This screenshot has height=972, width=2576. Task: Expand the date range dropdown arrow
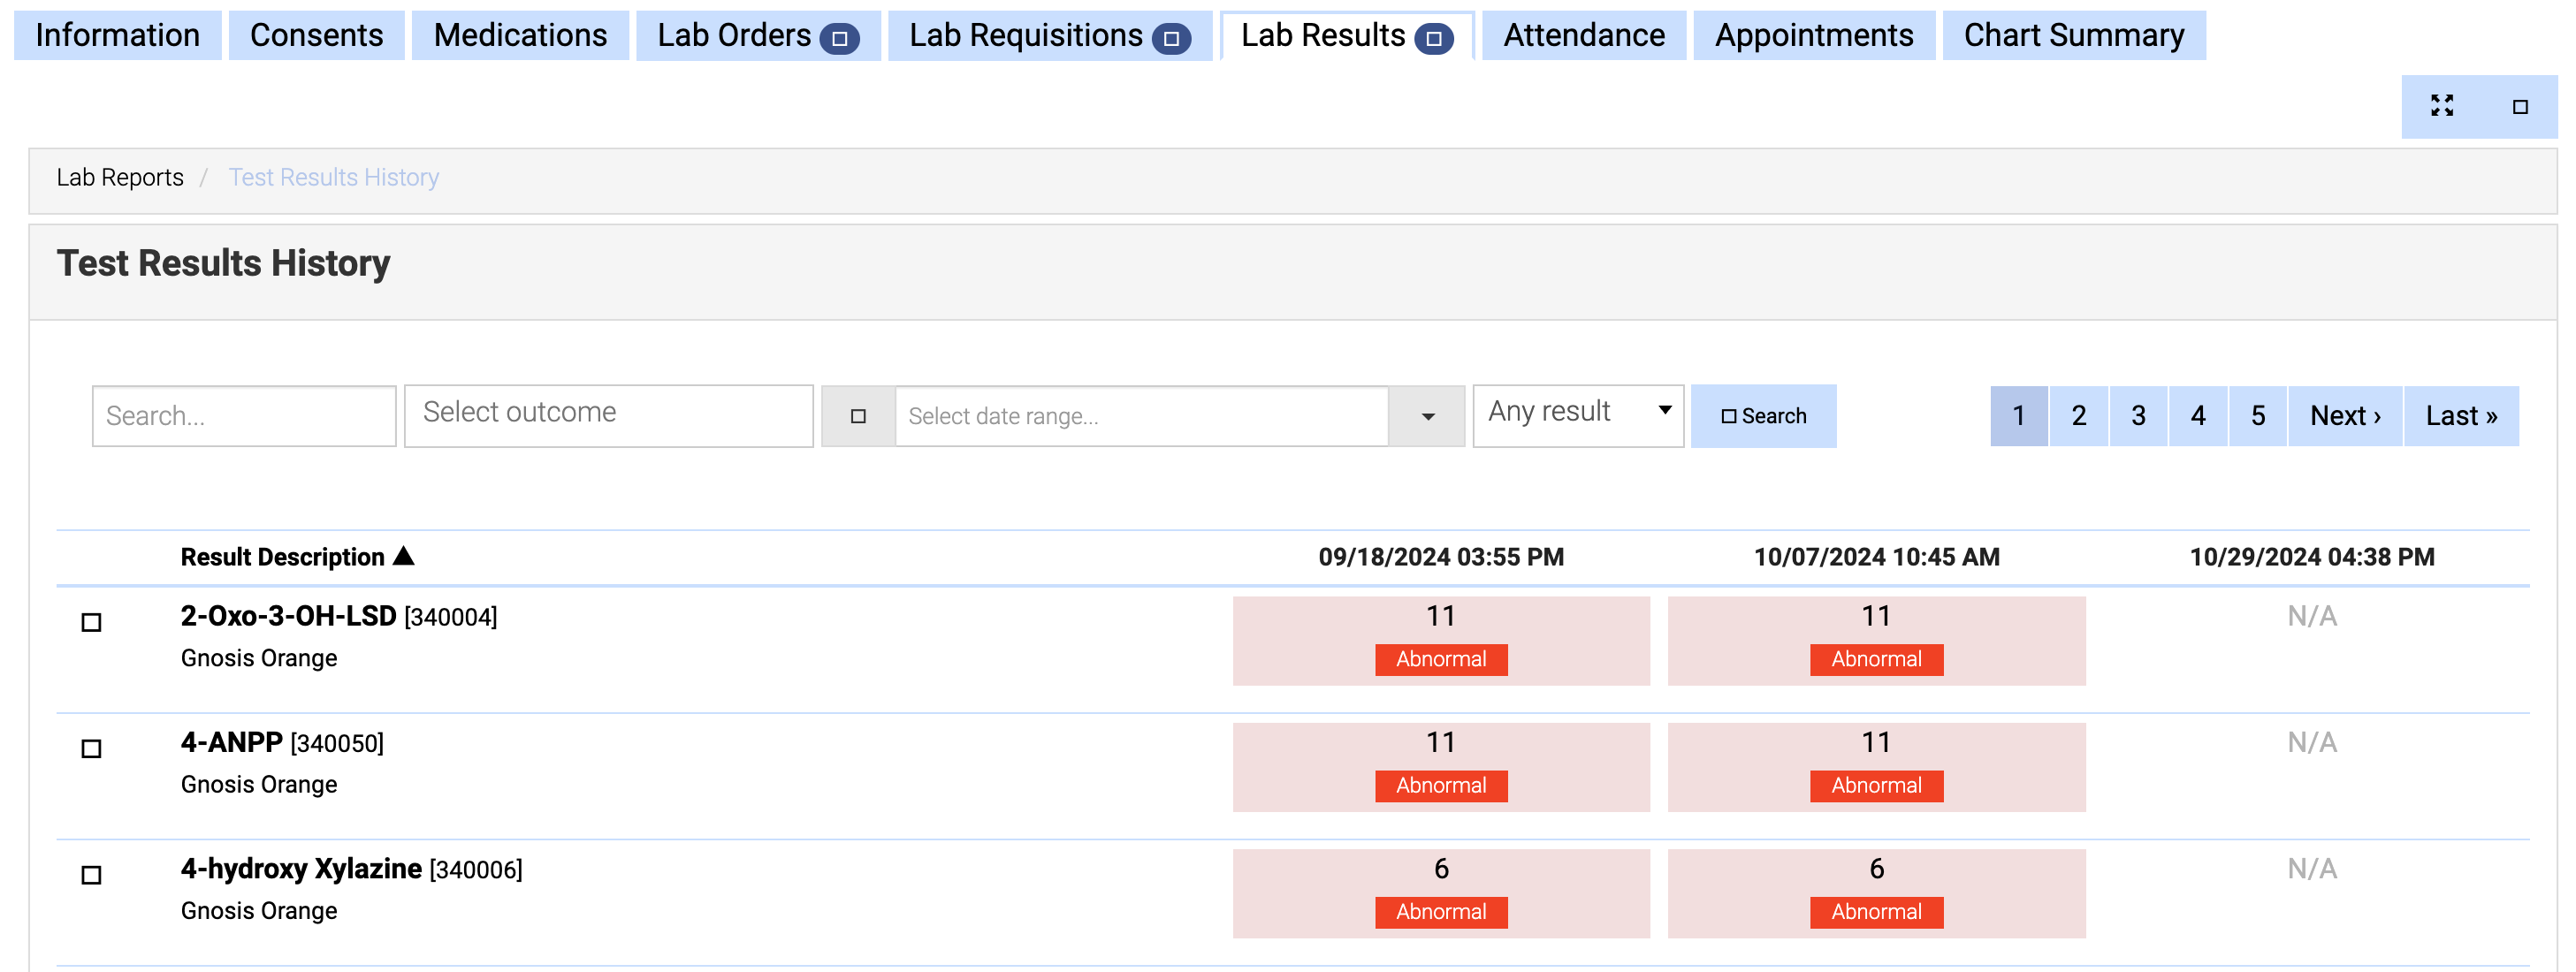click(x=1427, y=416)
